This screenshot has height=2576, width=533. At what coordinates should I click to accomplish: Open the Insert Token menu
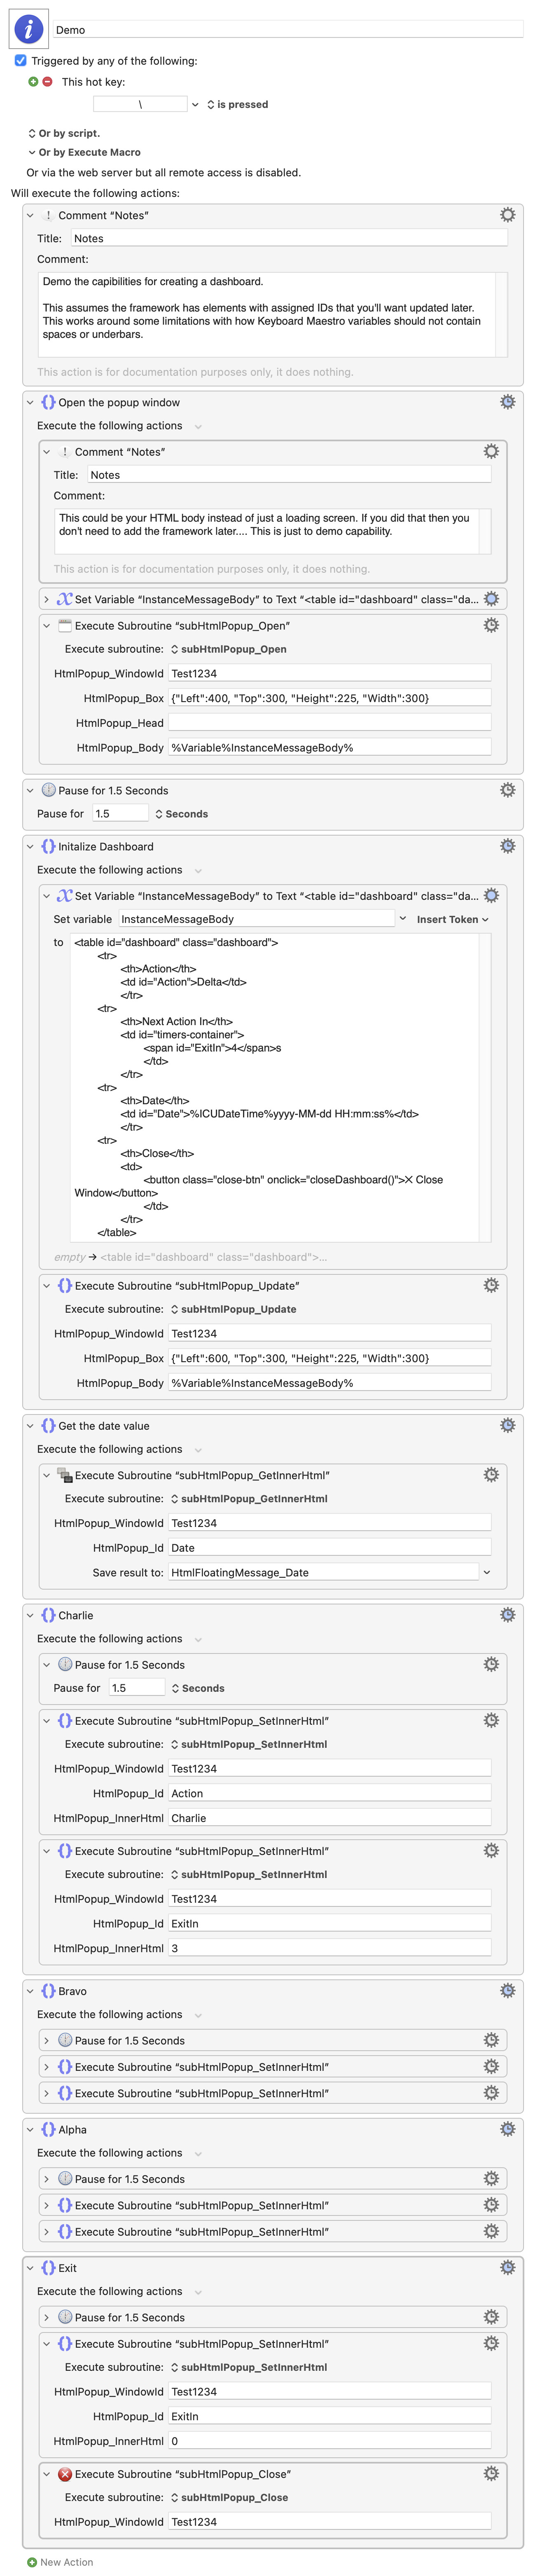click(x=452, y=919)
